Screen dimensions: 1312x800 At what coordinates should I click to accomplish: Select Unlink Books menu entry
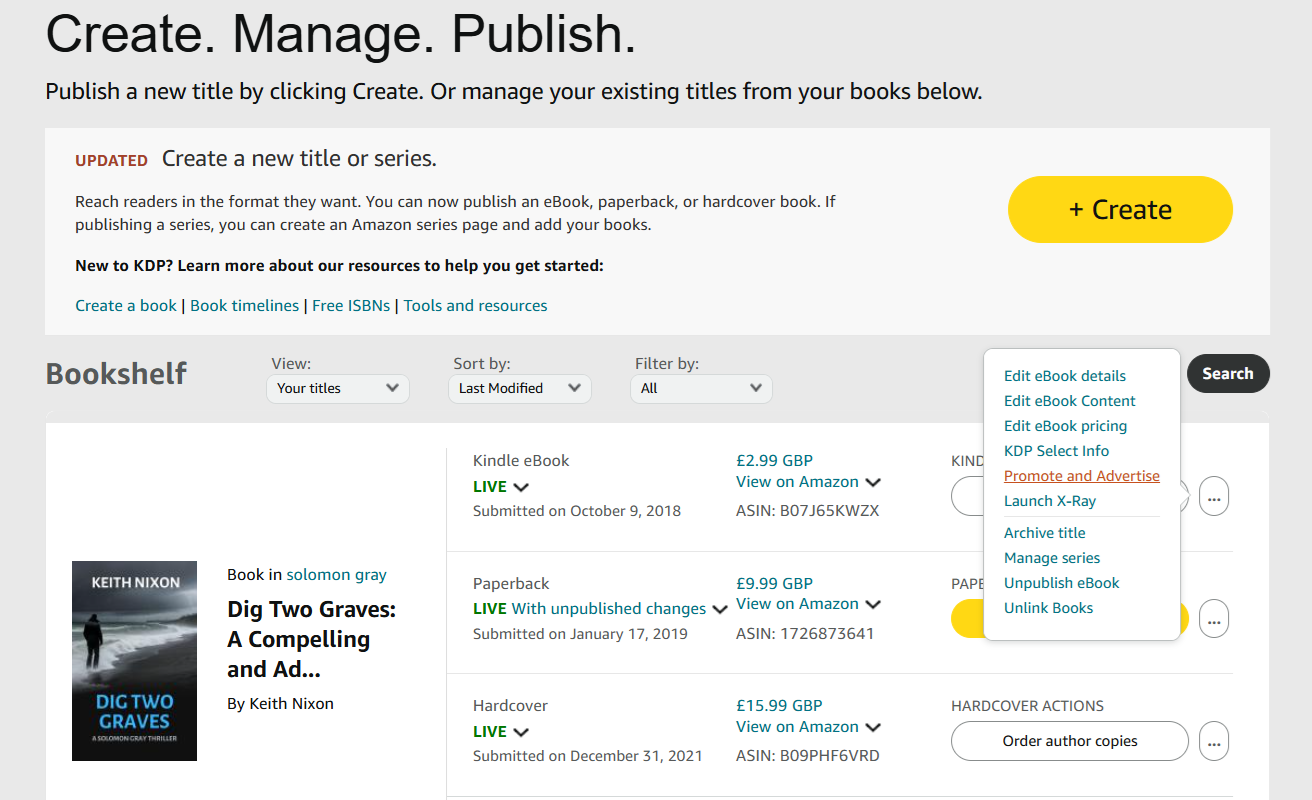1048,608
